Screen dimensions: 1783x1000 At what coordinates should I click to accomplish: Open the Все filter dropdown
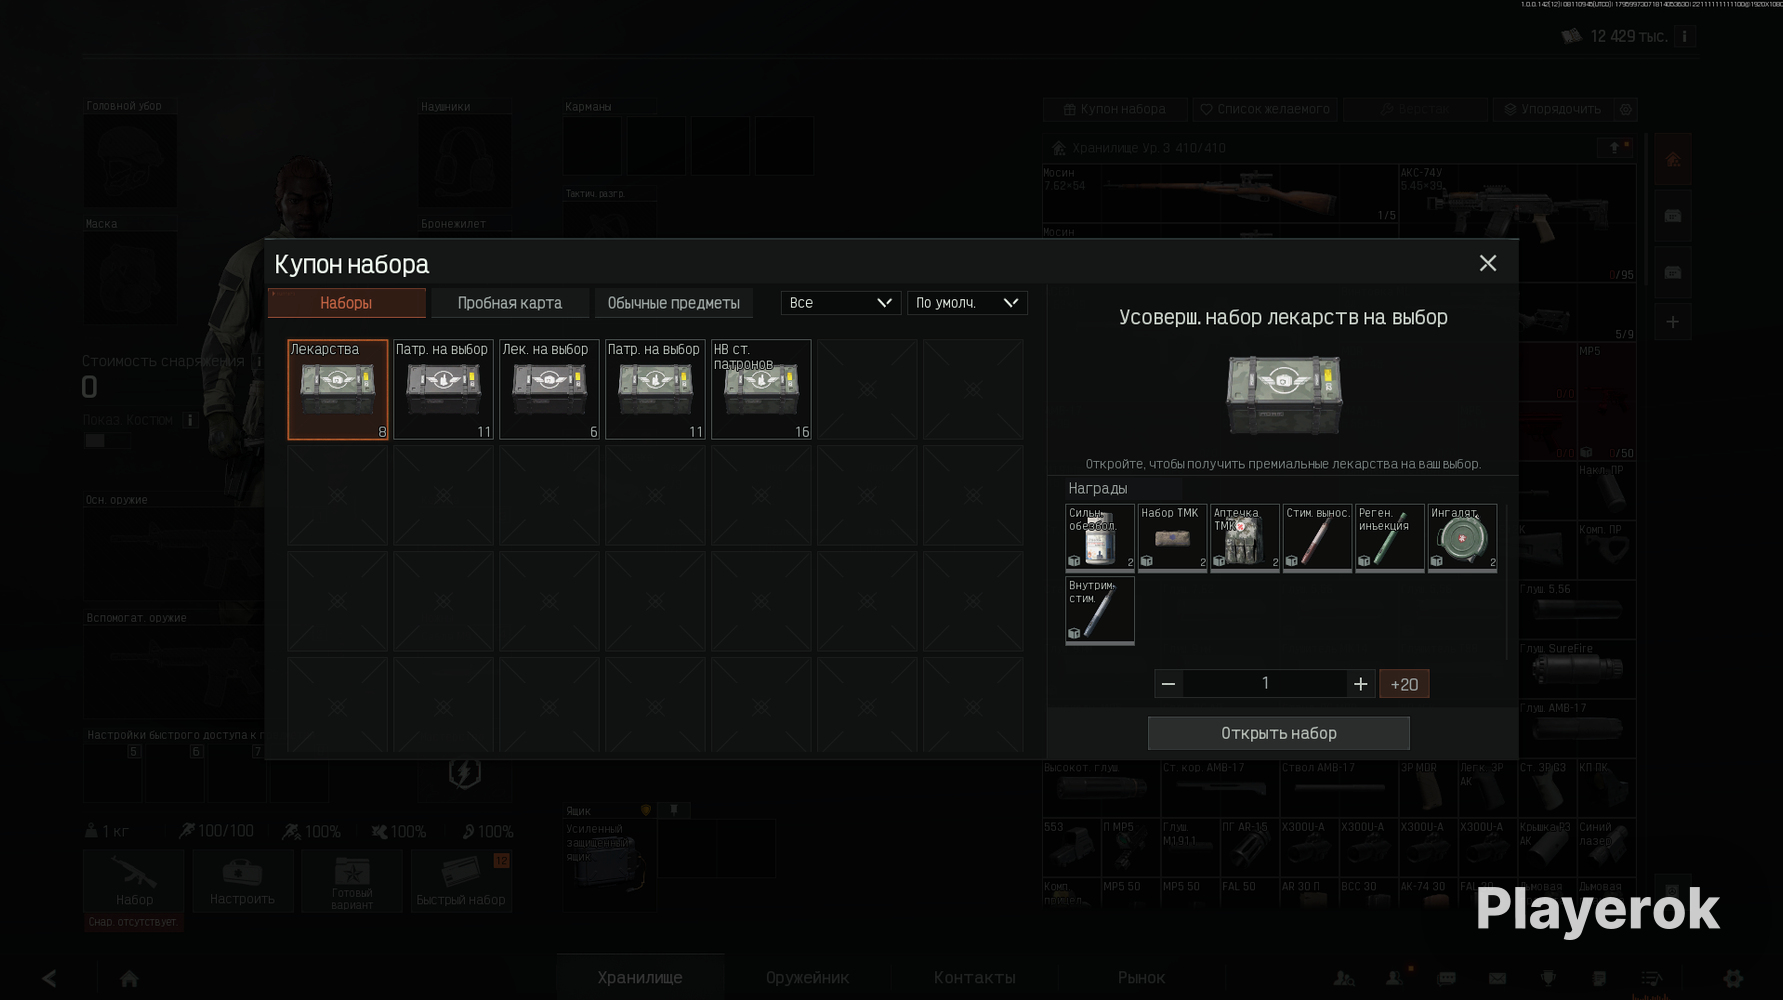click(840, 303)
